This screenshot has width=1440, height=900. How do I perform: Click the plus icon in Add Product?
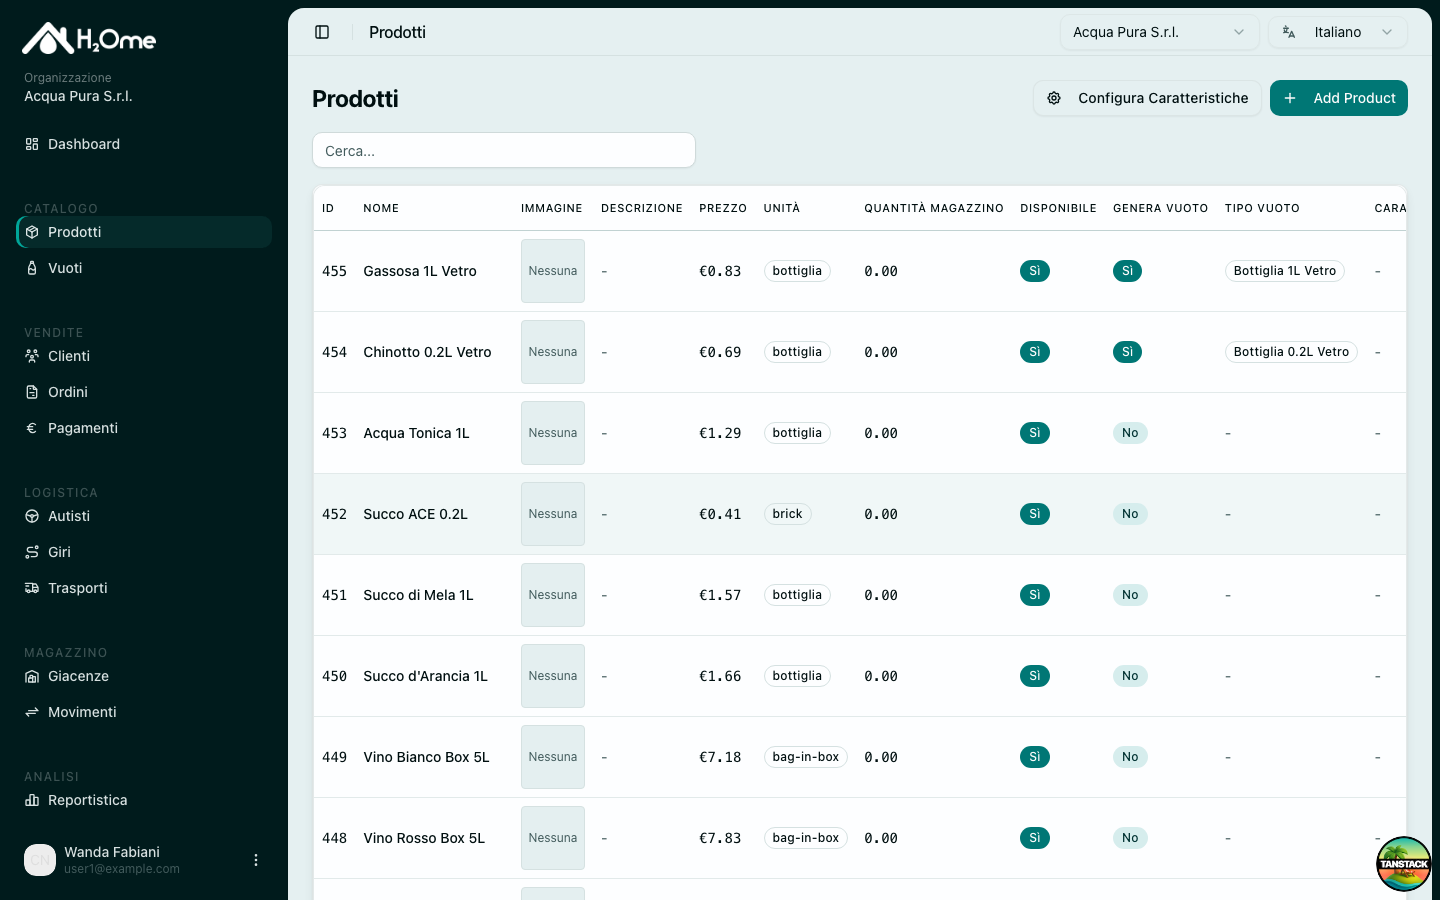pyautogui.click(x=1290, y=98)
